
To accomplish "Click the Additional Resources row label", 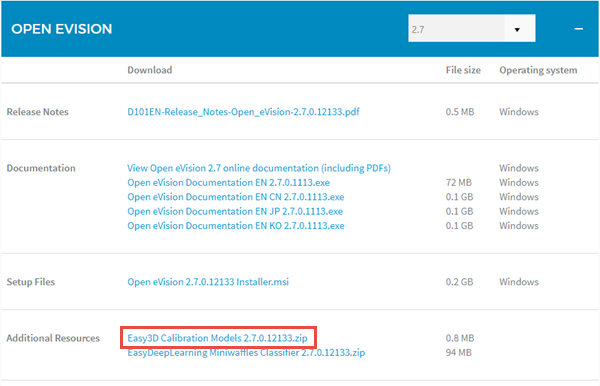I will click(53, 338).
